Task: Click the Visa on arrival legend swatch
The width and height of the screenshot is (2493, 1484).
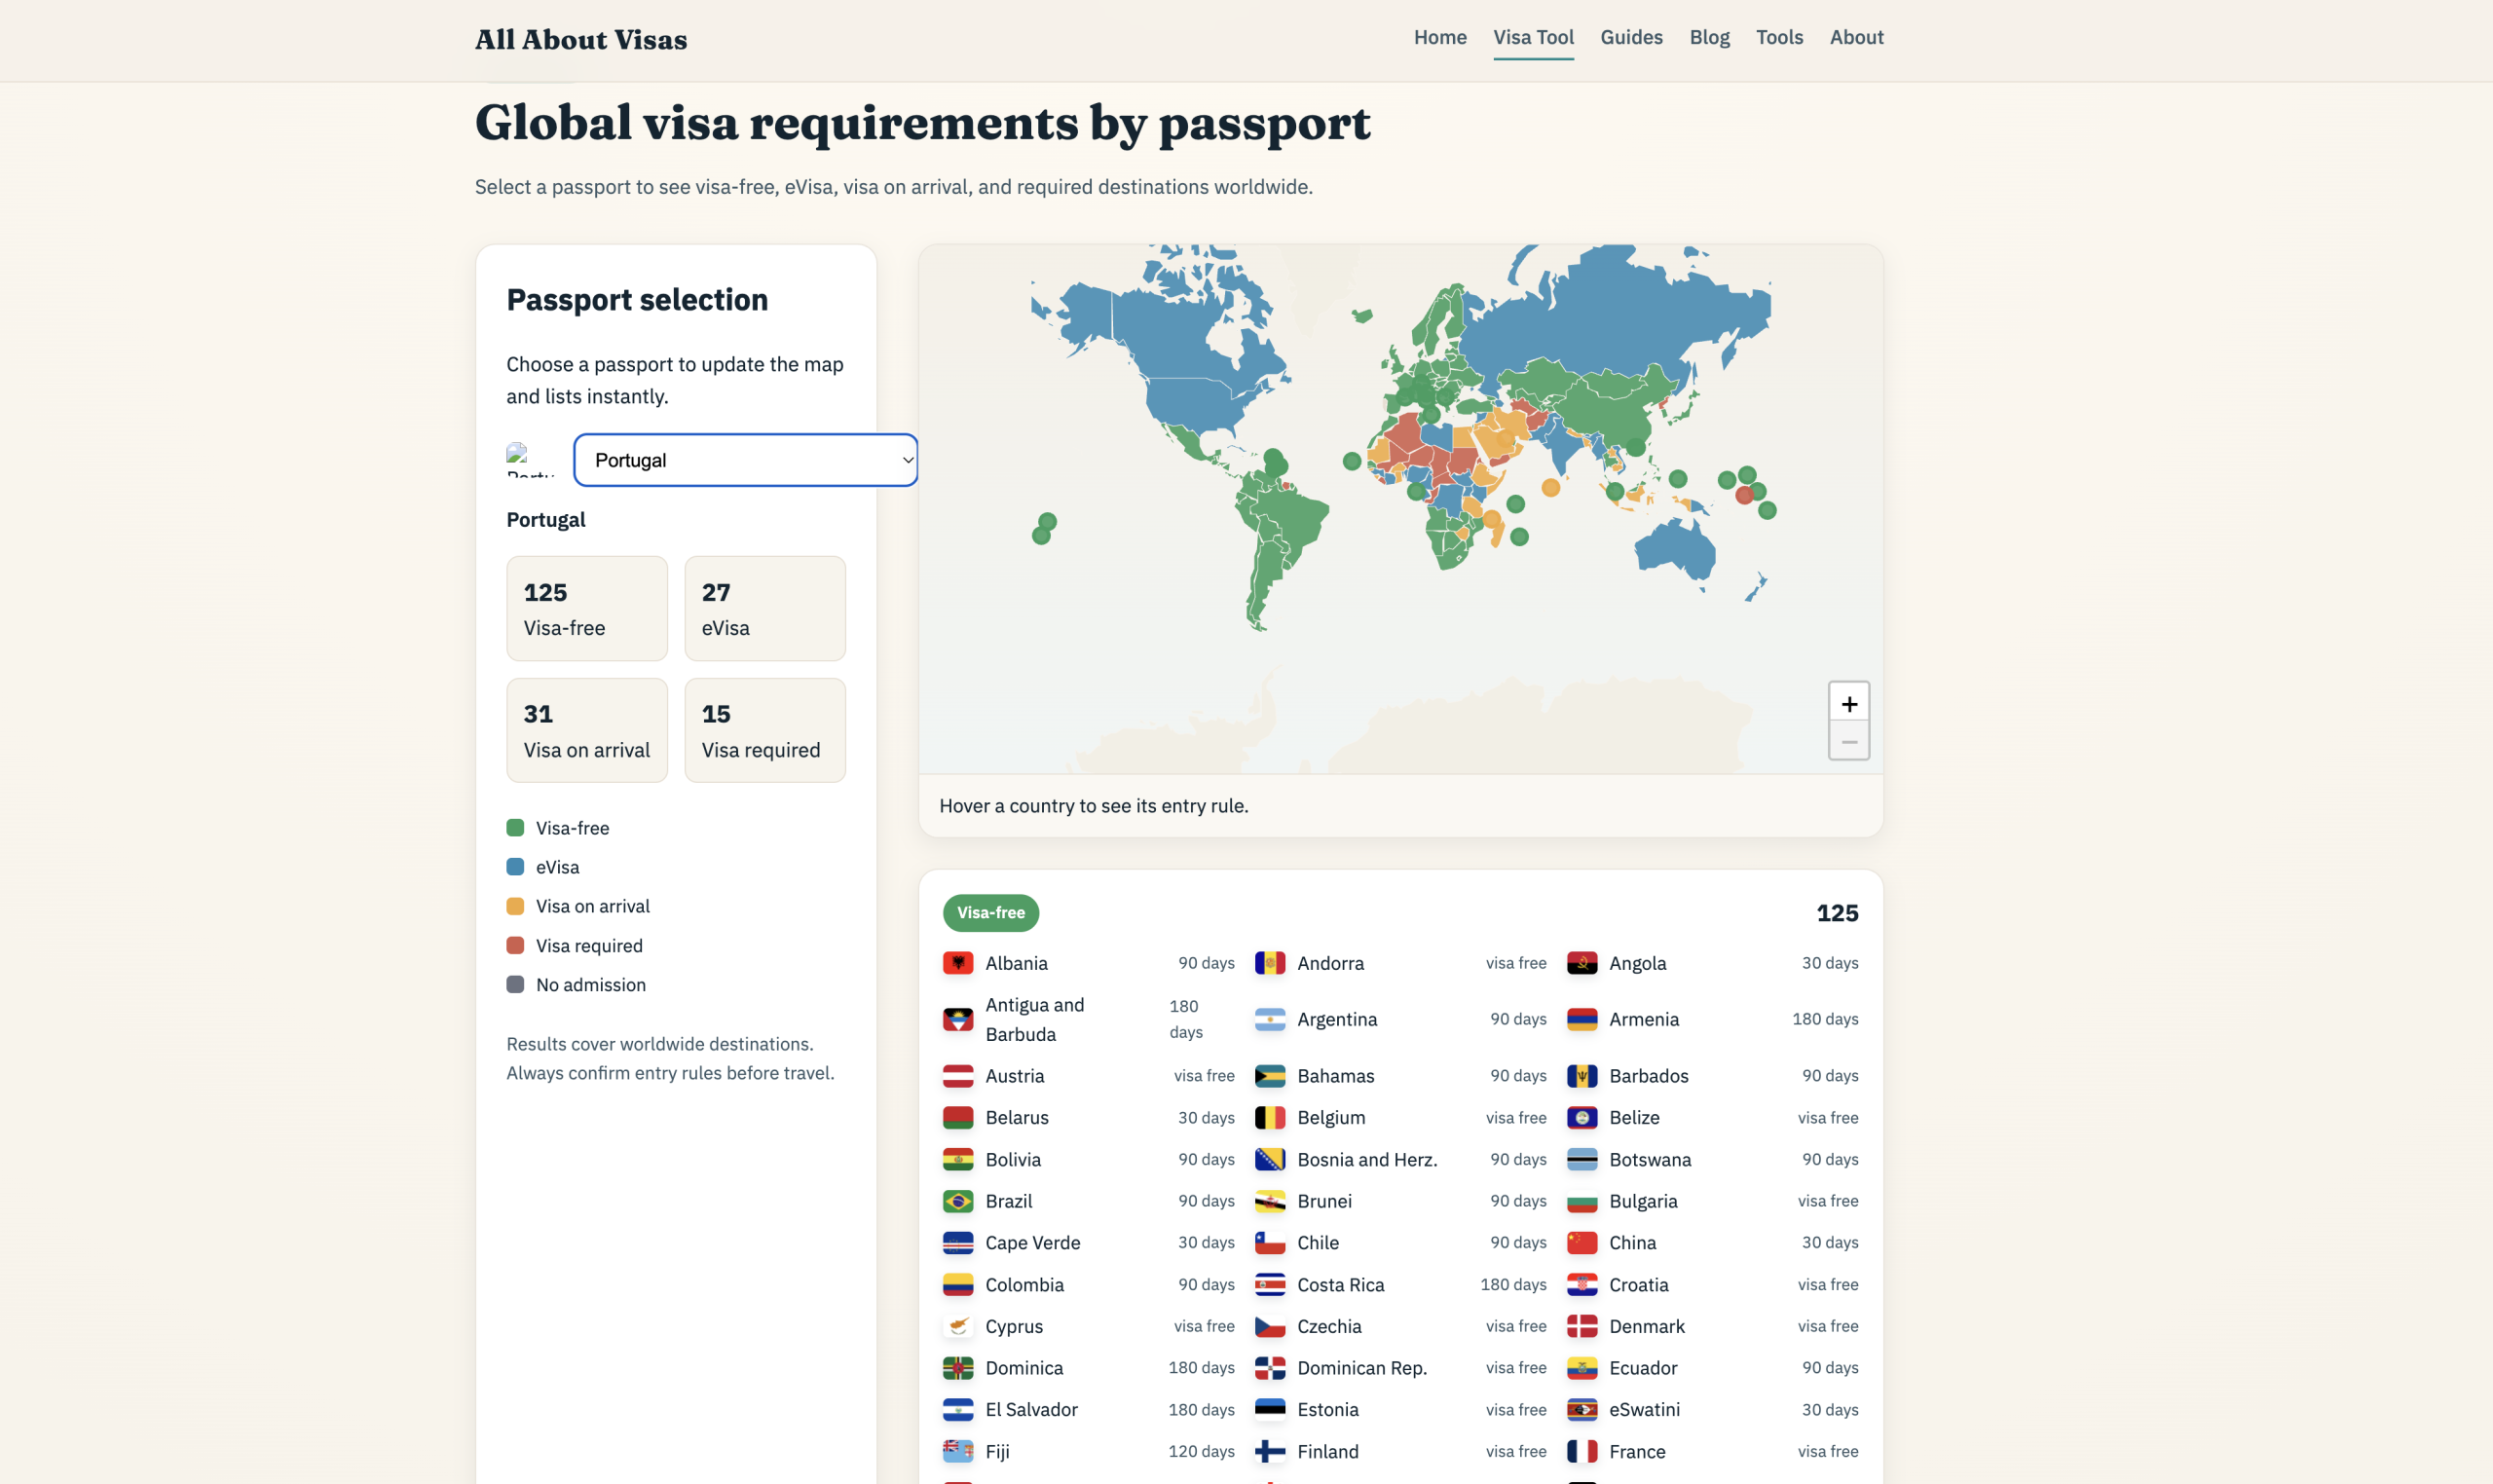Action: coord(515,906)
